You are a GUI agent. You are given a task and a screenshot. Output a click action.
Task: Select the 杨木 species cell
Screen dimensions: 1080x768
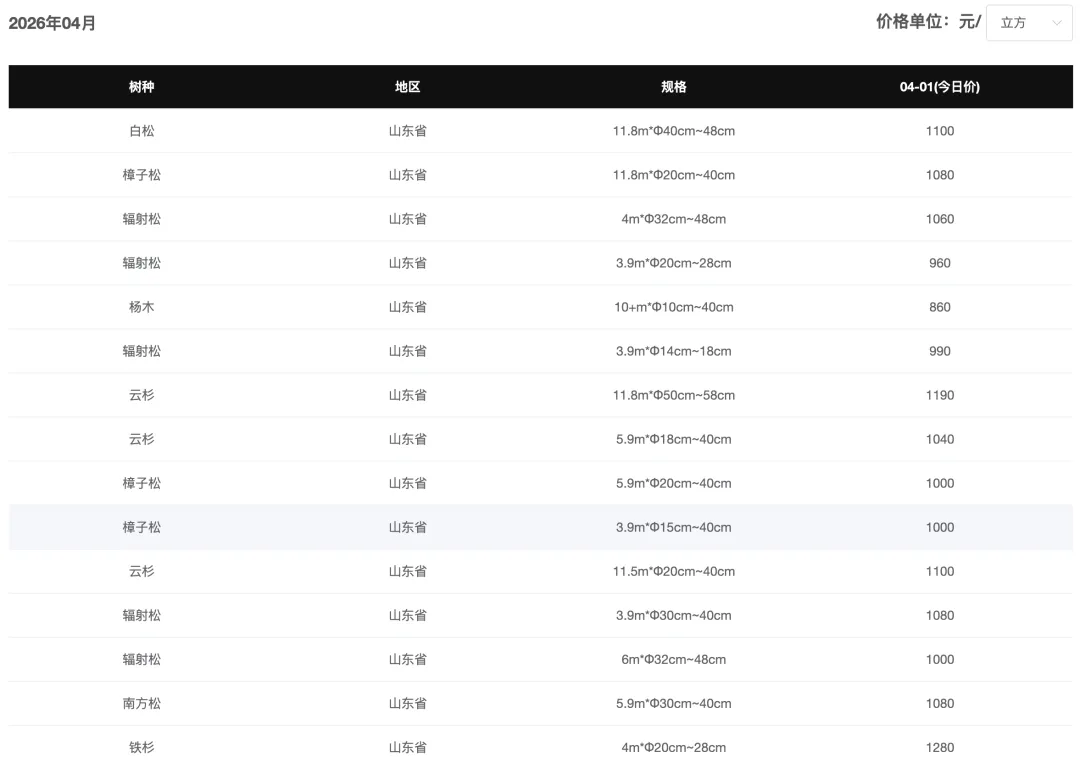(141, 307)
